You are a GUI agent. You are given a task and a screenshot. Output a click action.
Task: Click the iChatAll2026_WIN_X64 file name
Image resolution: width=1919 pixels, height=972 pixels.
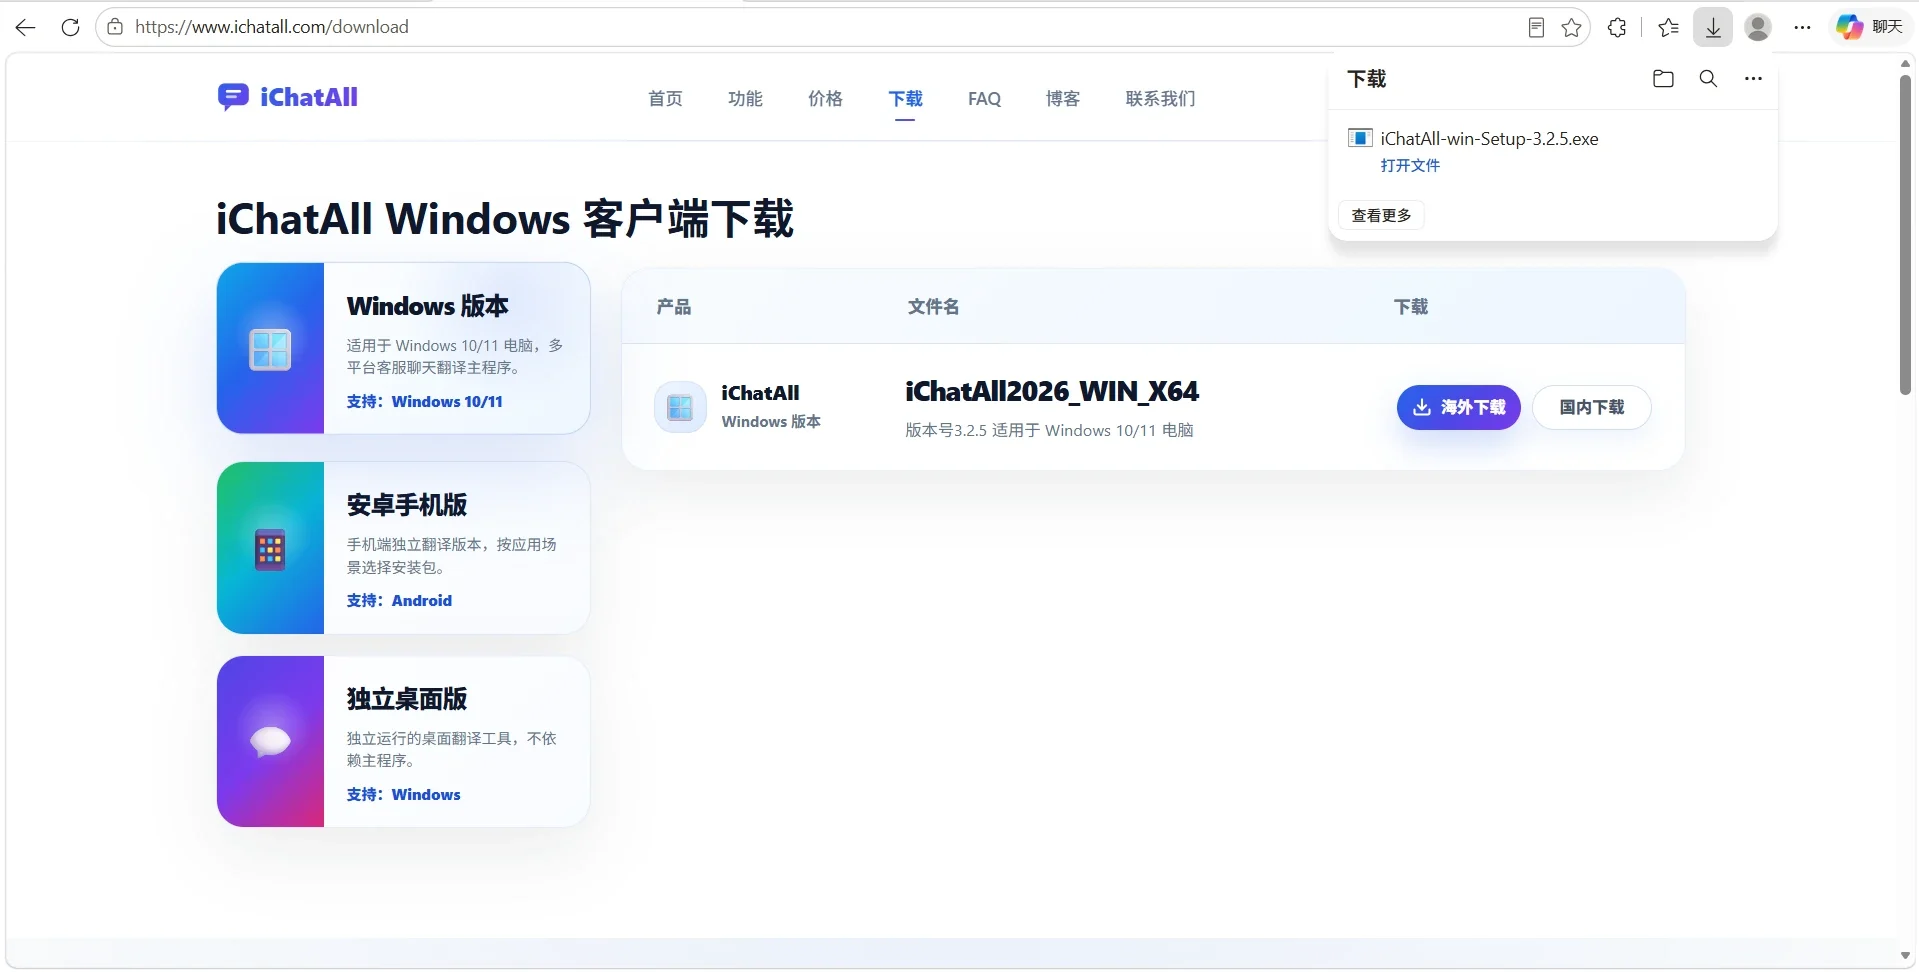coord(1052,392)
